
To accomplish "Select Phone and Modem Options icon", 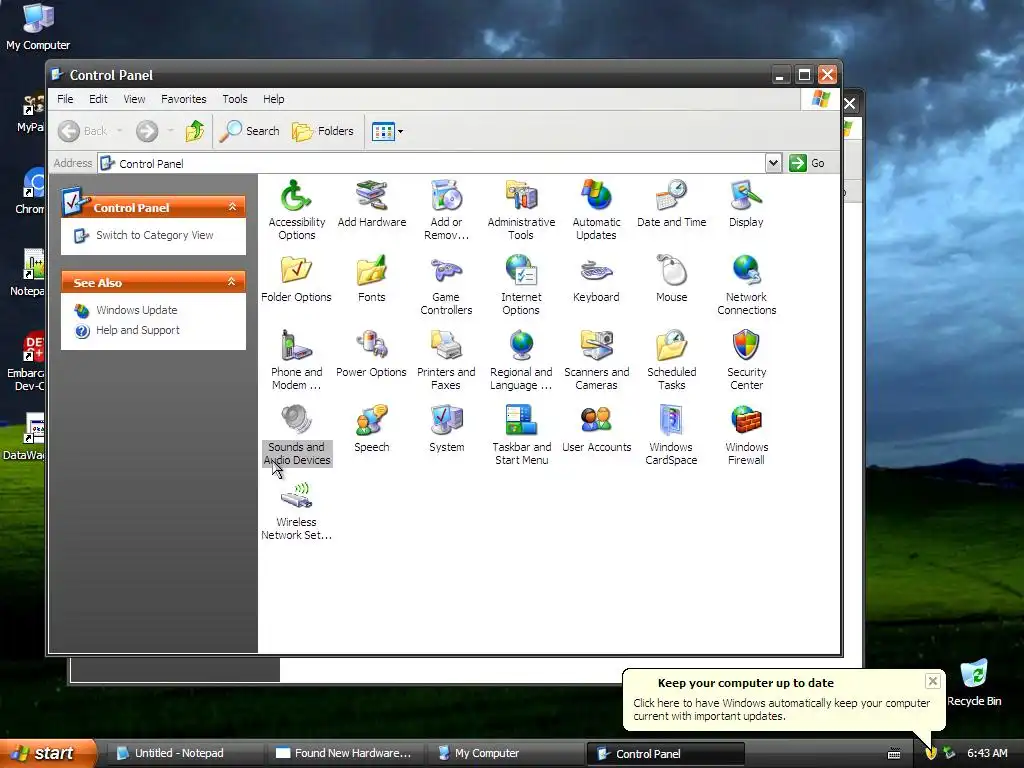I will 296,359.
